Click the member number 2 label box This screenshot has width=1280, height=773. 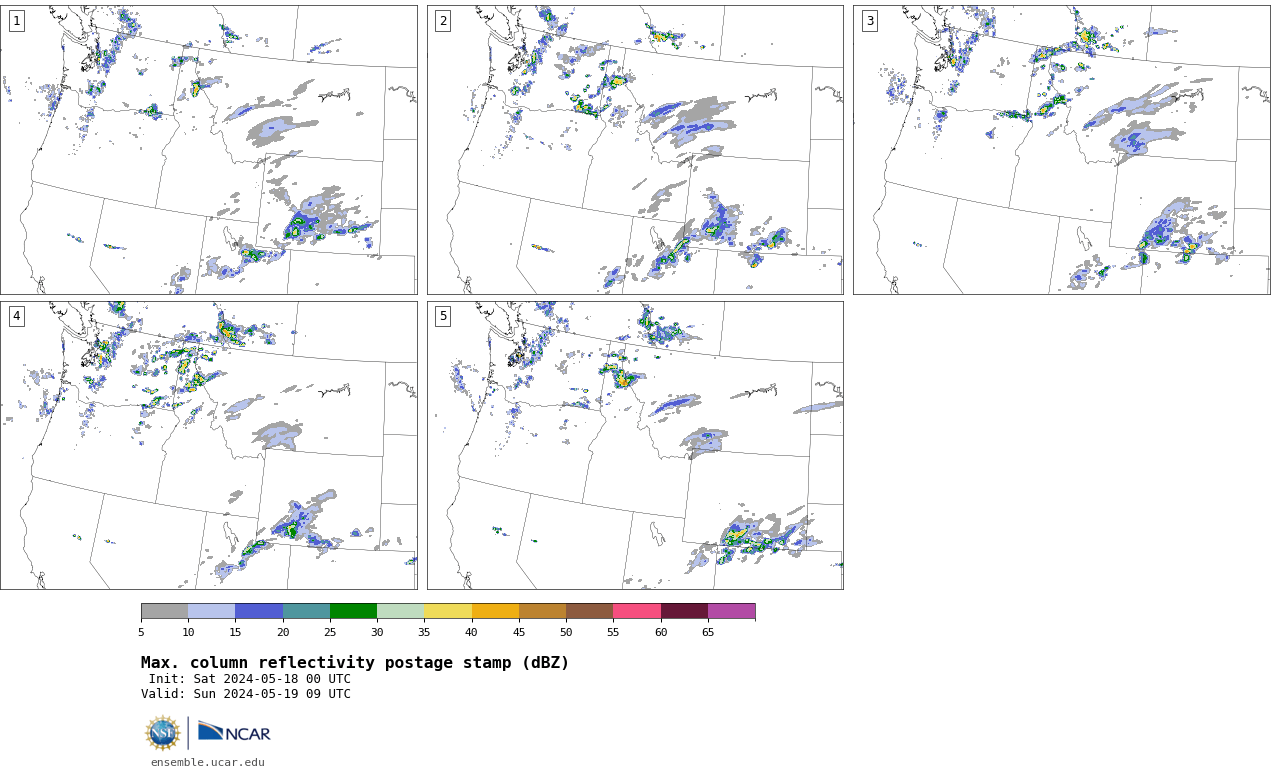point(443,21)
